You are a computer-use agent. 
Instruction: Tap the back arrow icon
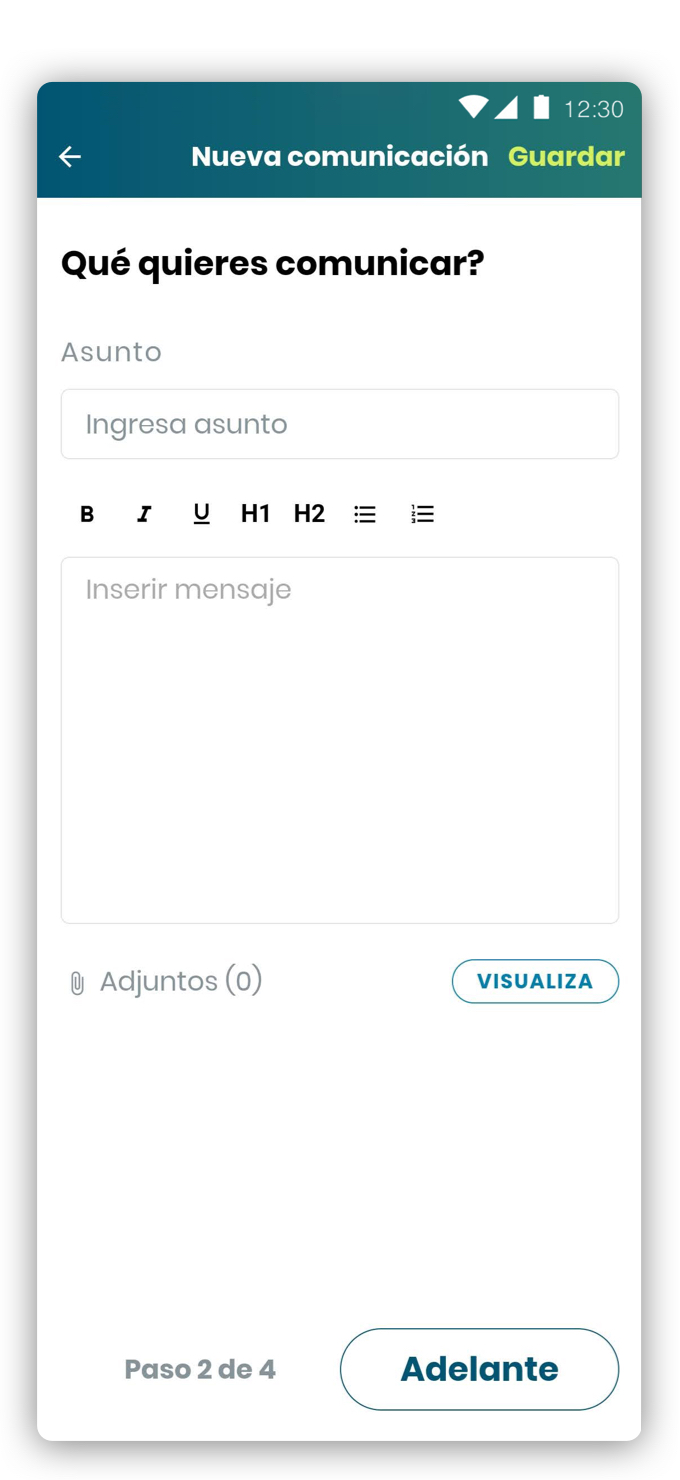point(70,156)
